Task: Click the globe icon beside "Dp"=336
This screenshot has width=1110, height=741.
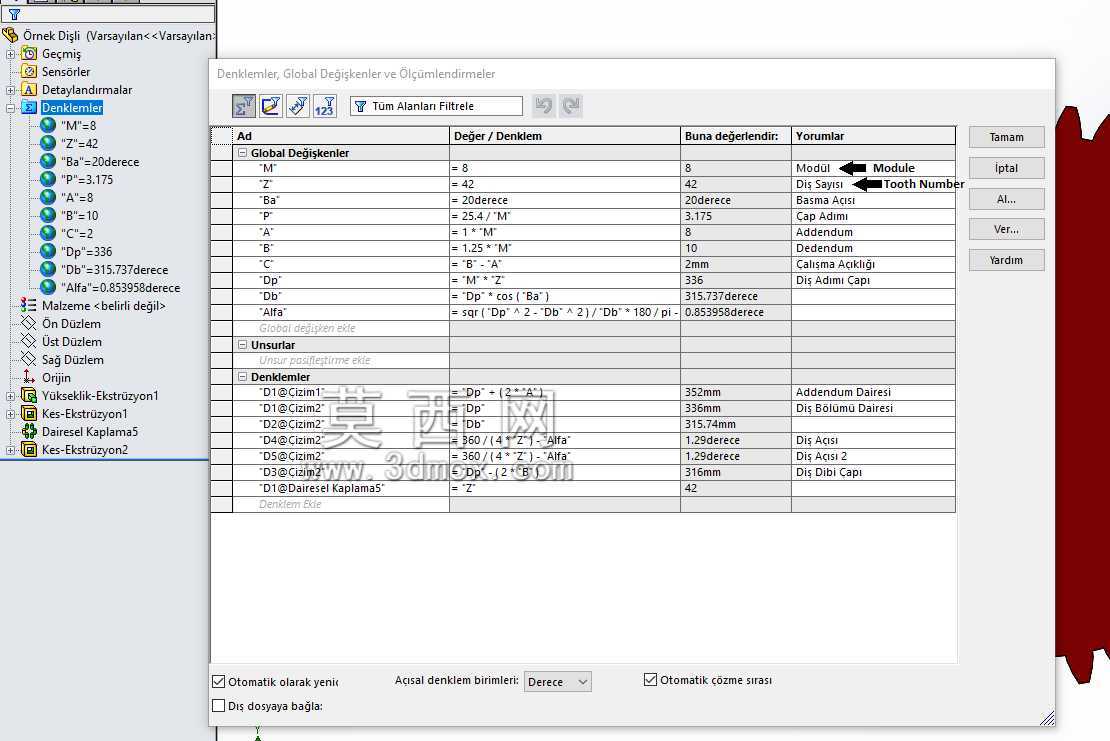Action: [48, 251]
